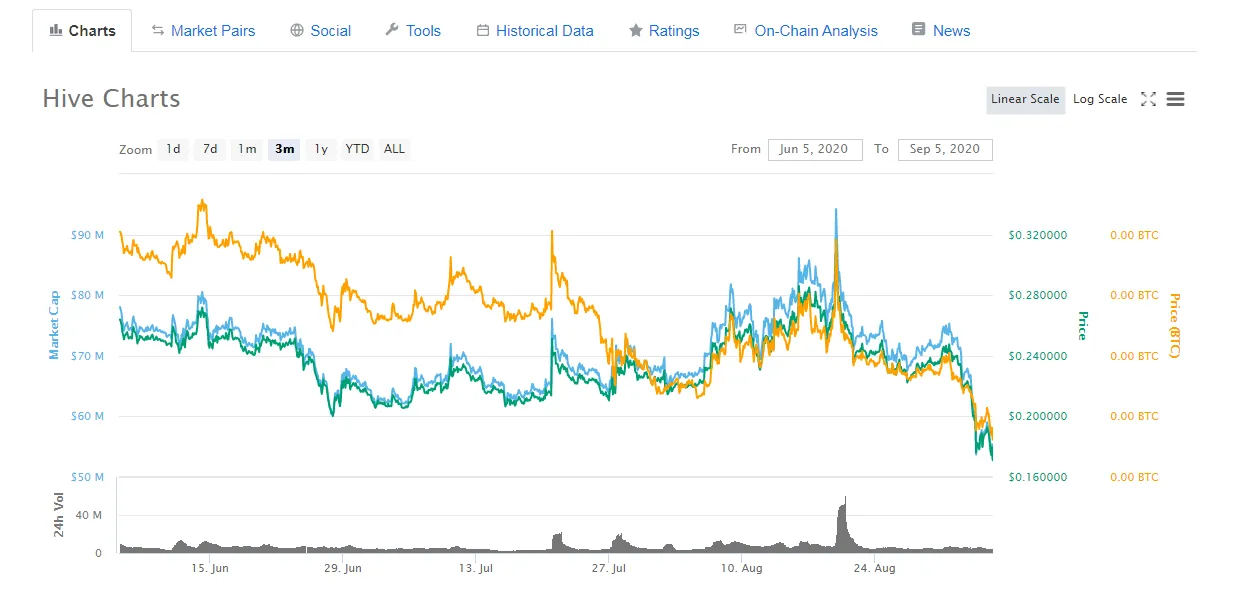
Task: Open the chart hamburger menu
Action: 1176,99
